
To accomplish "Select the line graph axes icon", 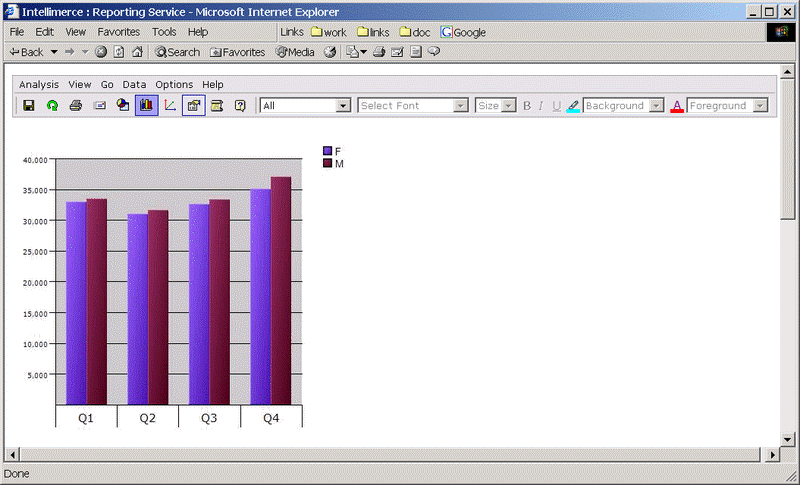I will pyautogui.click(x=170, y=106).
